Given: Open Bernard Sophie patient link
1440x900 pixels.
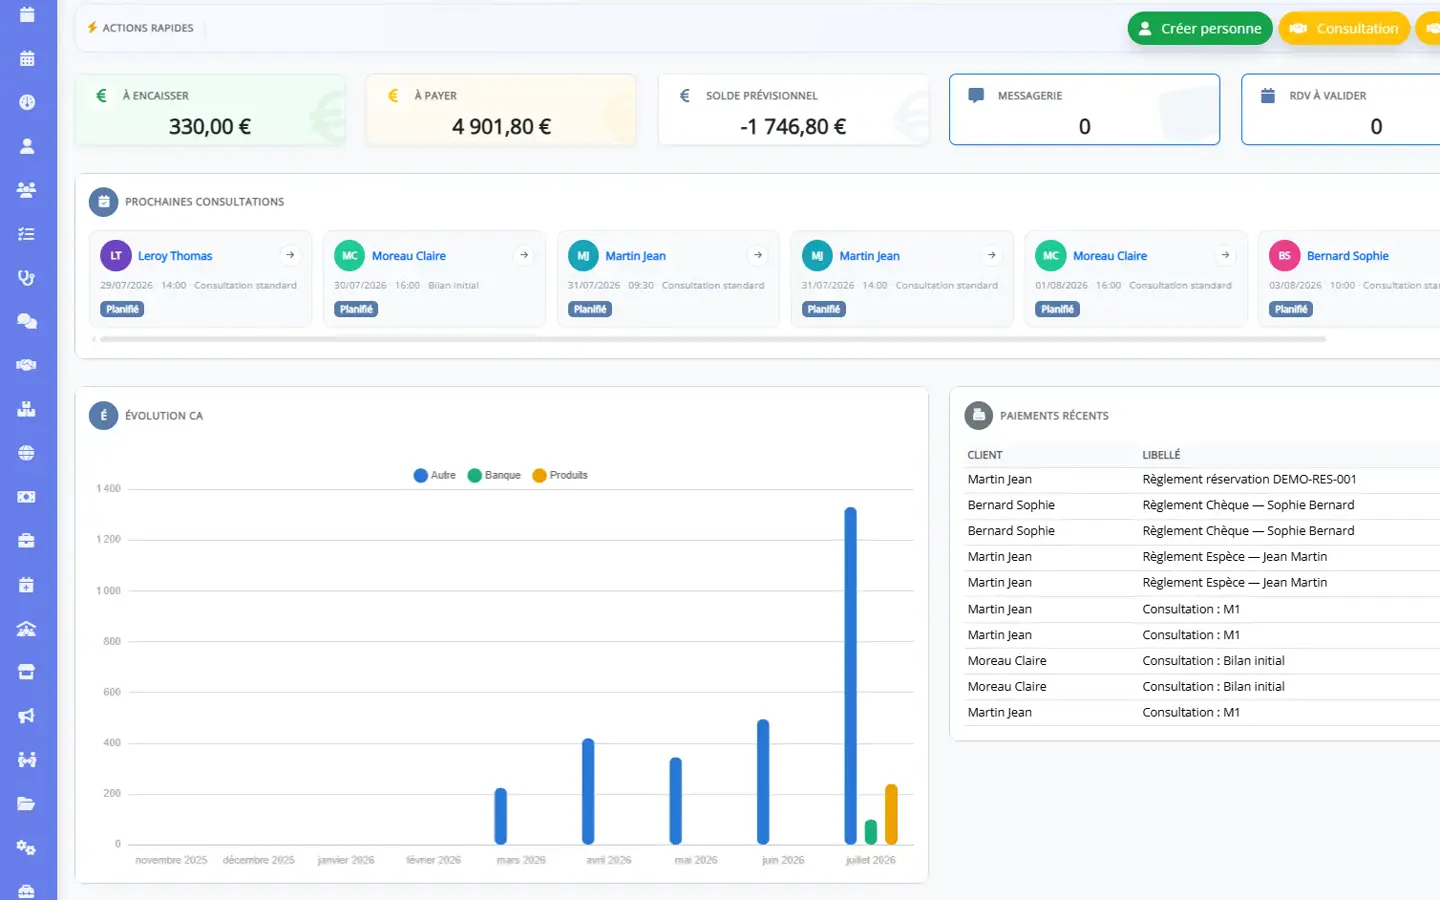Looking at the screenshot, I should (x=1348, y=256).
